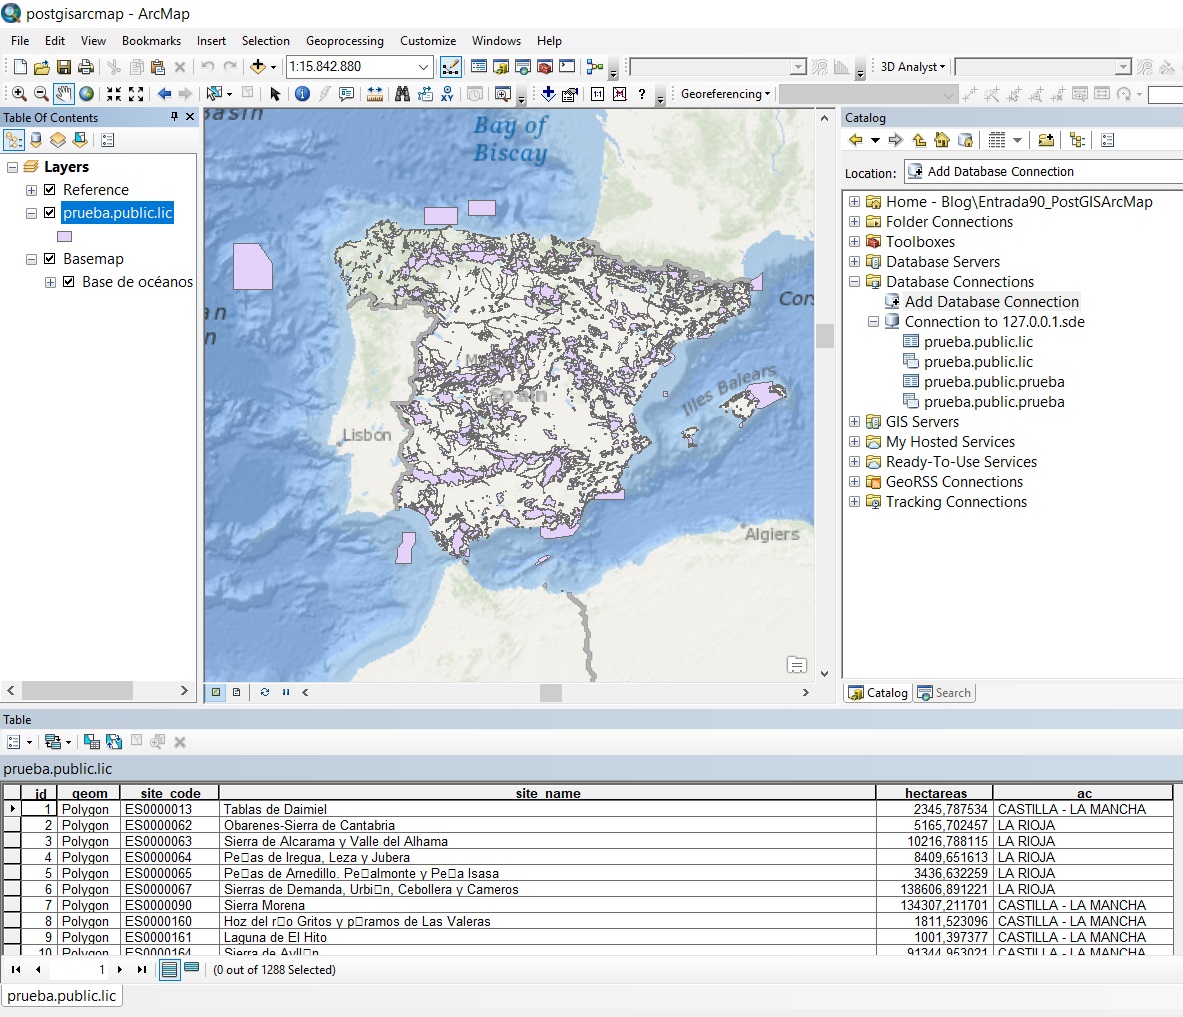Toggle the Base de océanos checkbox

pos(69,282)
